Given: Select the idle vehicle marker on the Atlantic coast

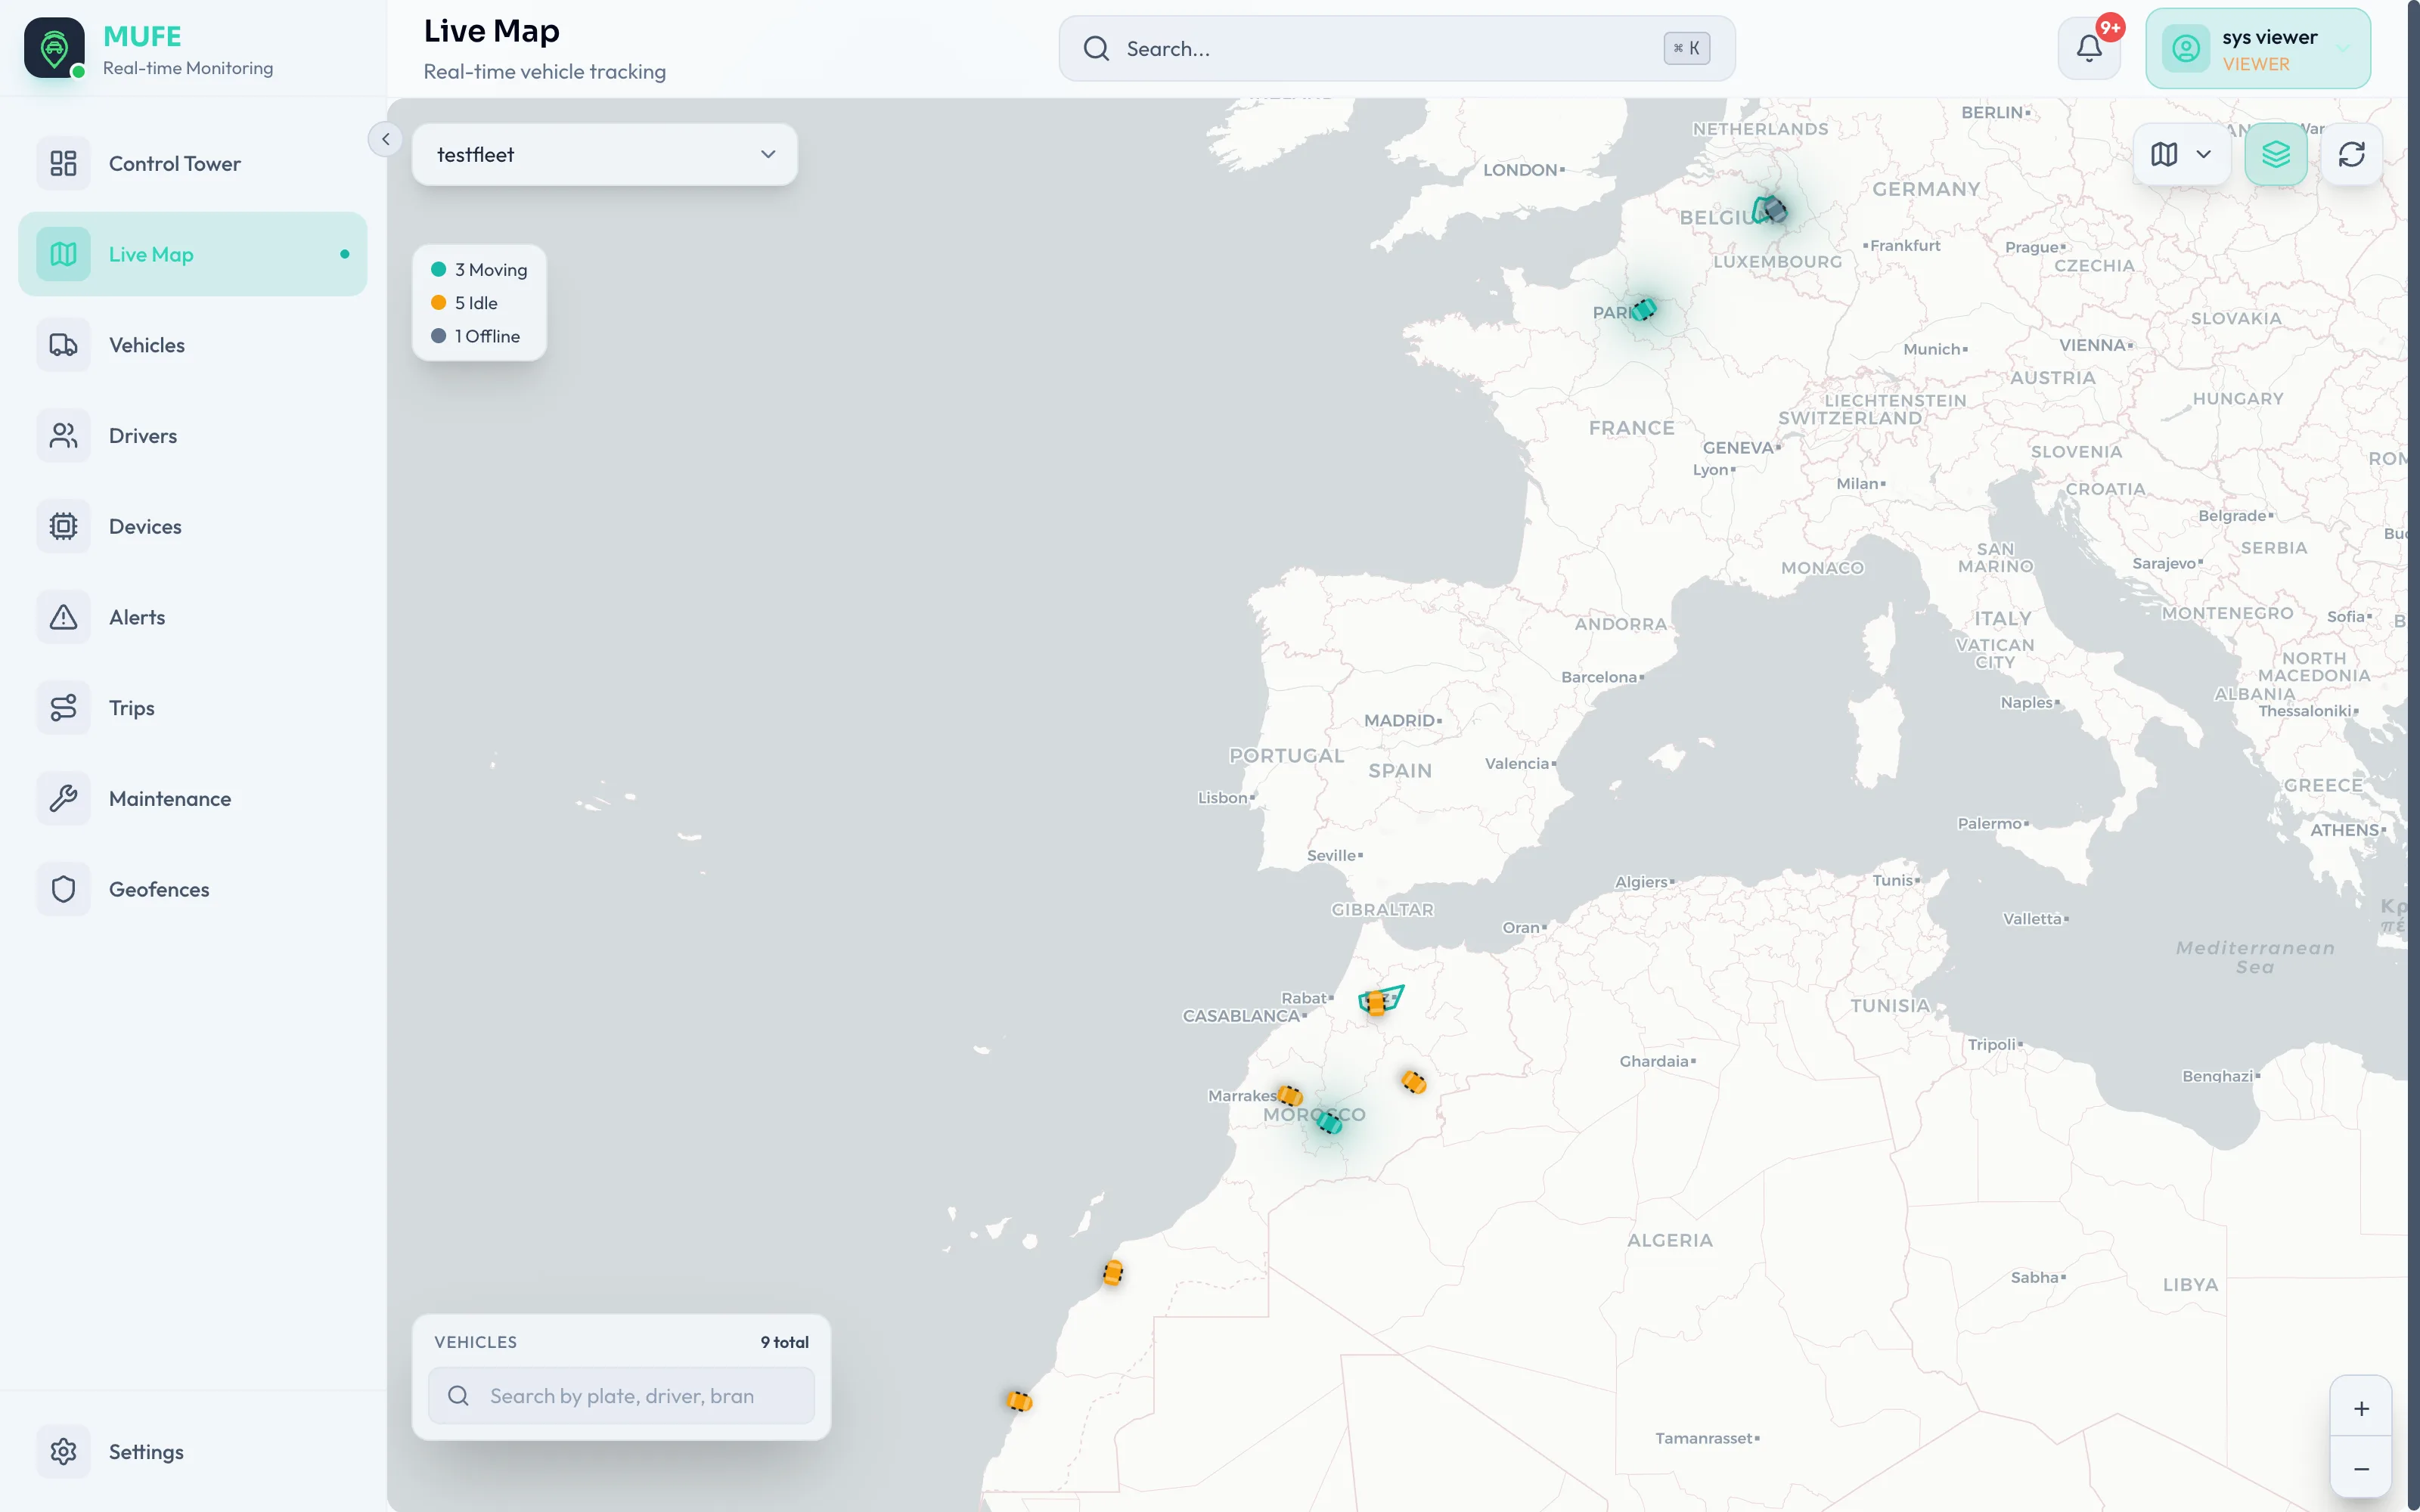Looking at the screenshot, I should [1113, 1272].
